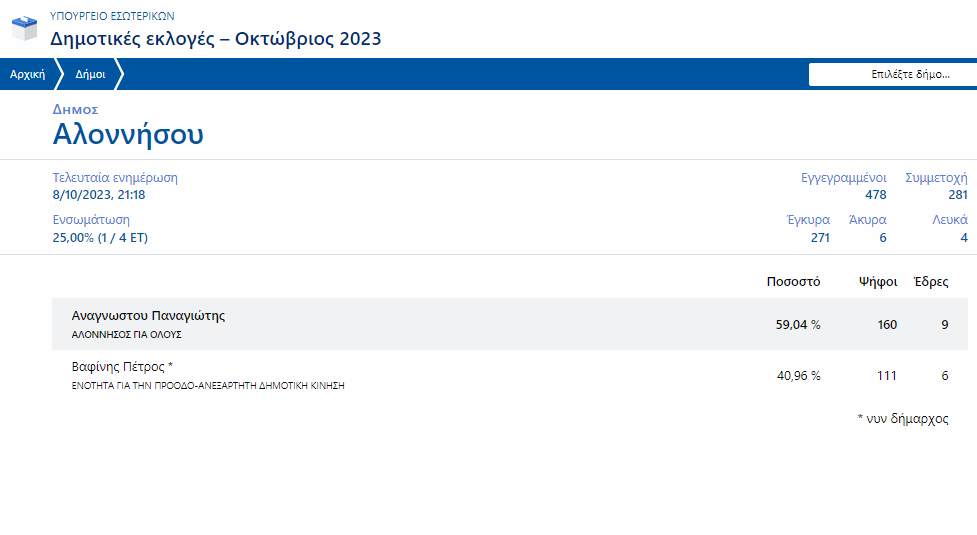Select the Αλοννήσου municipality heading

tap(128, 134)
